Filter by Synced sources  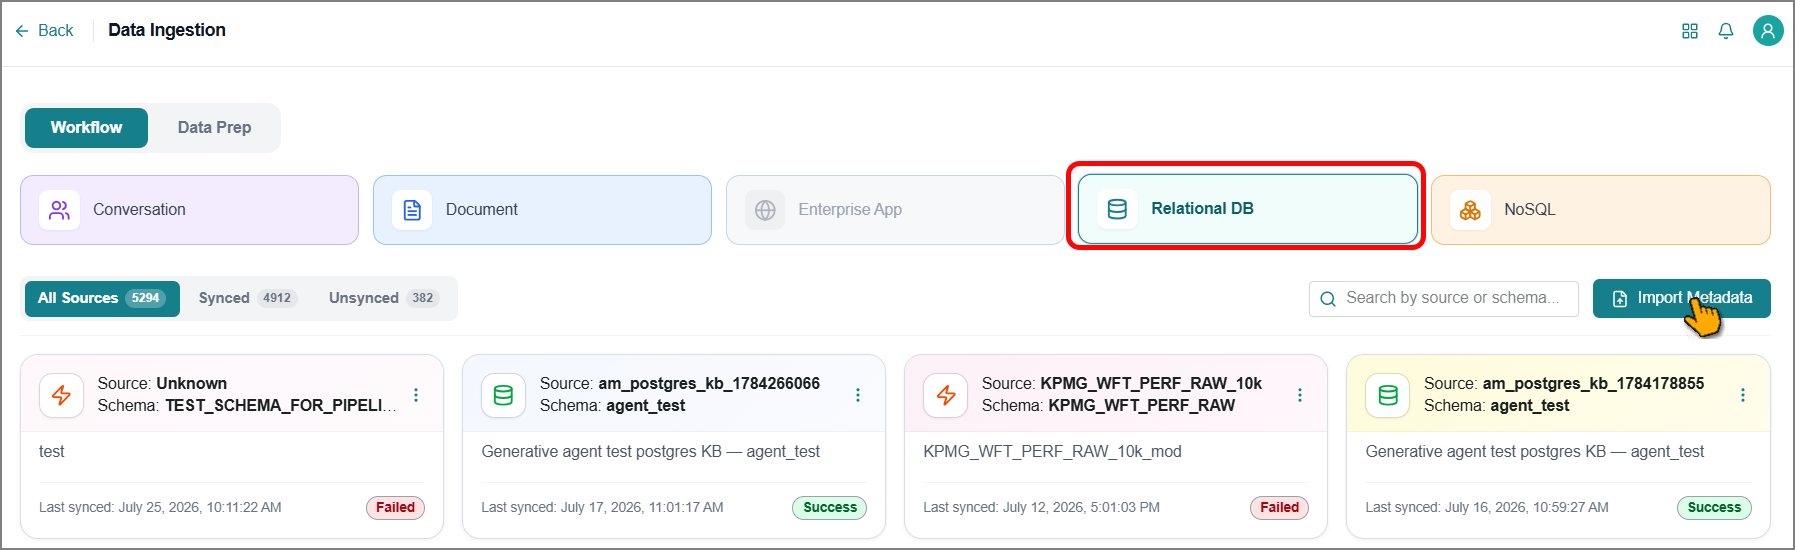247,298
